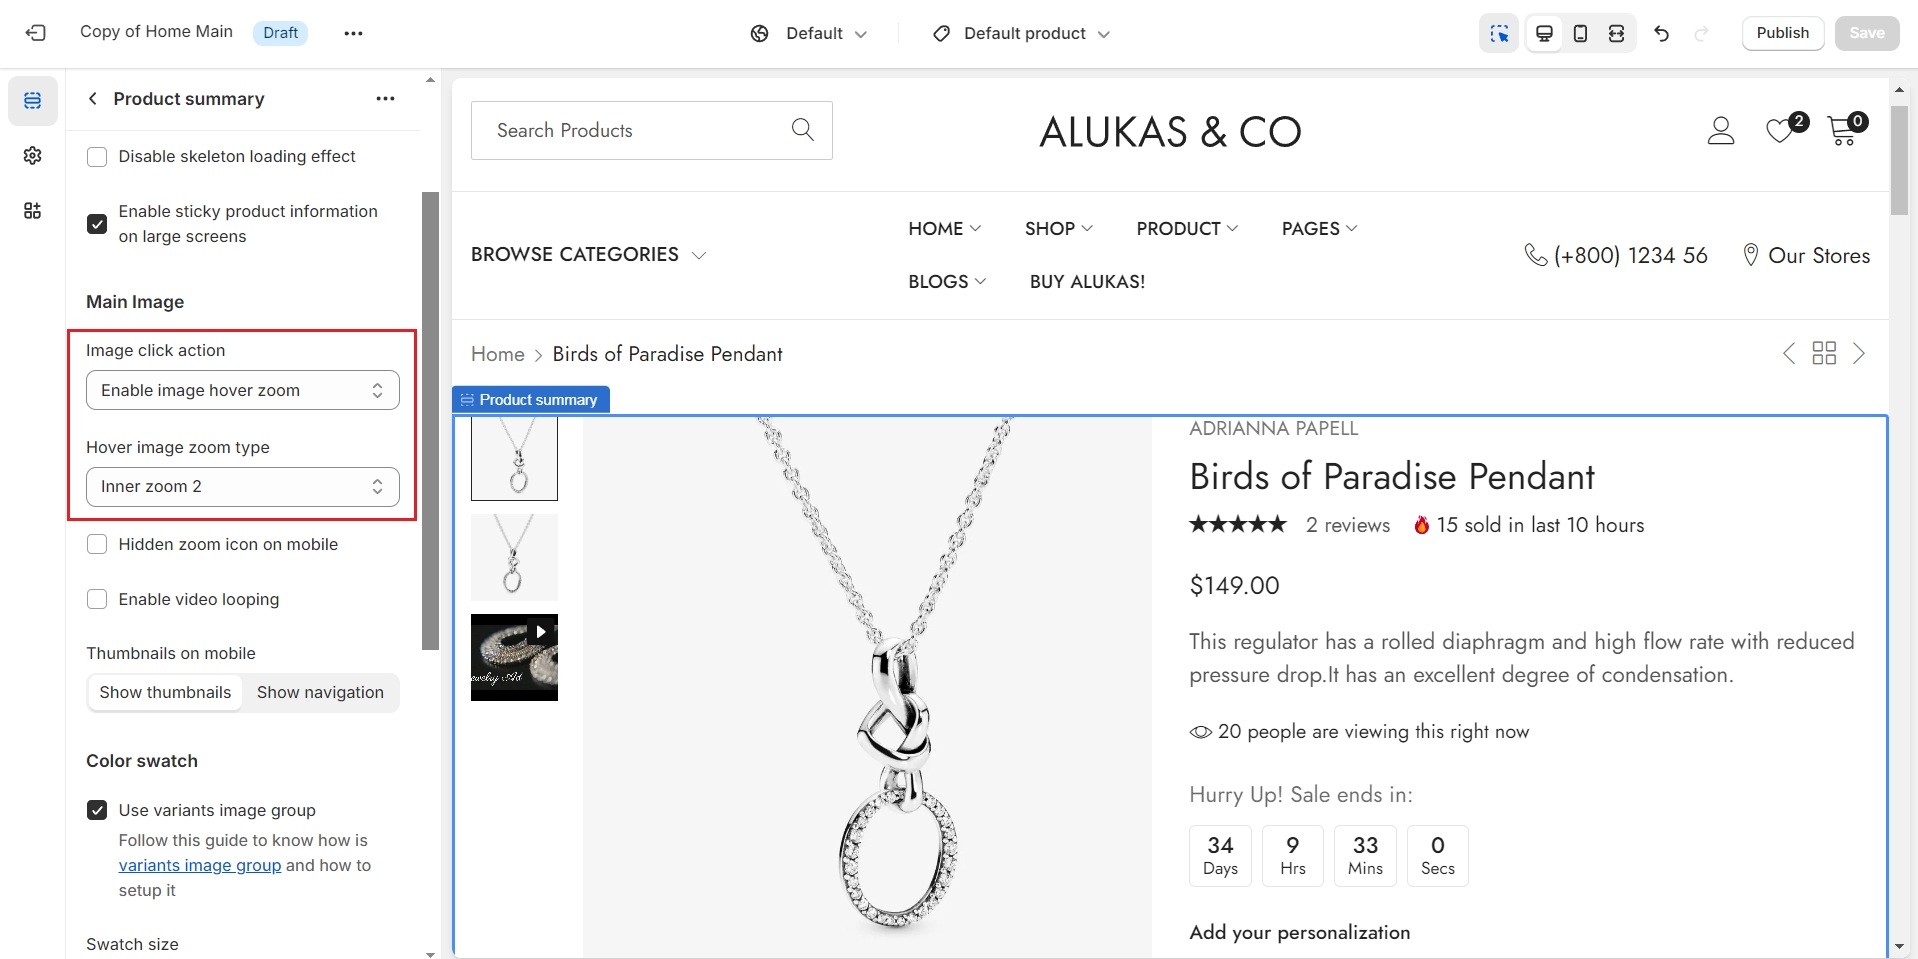The height and width of the screenshot is (959, 1918).
Task: Toggle the inspector selection icon
Action: (1498, 33)
